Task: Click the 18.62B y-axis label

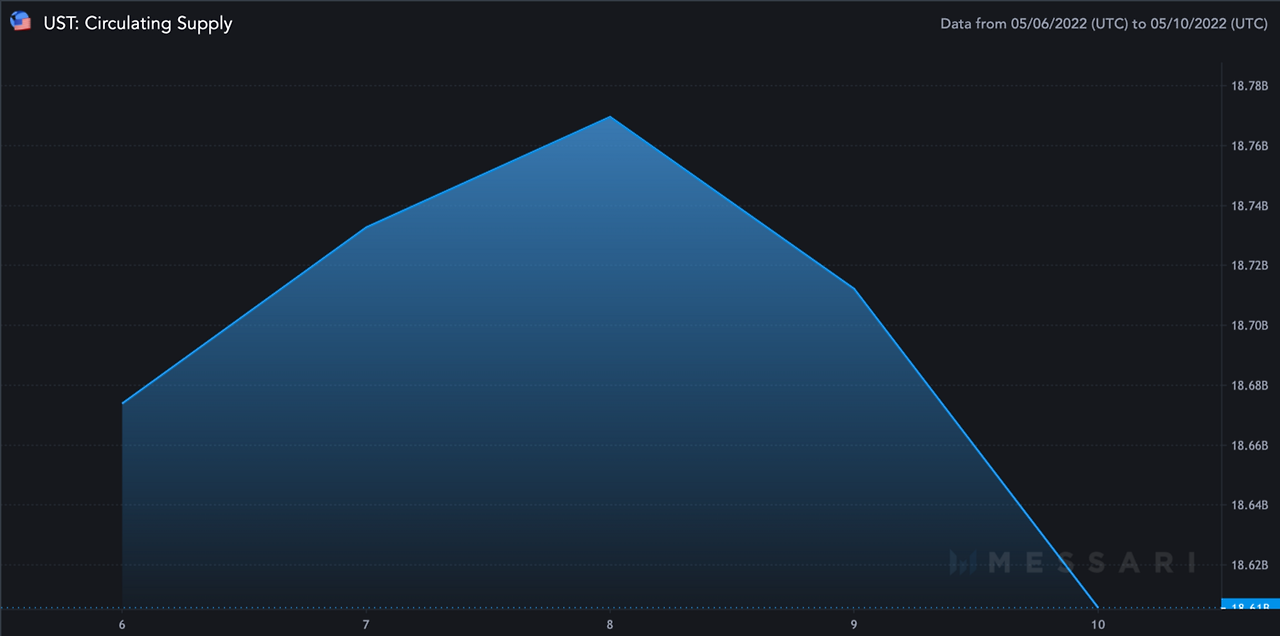Action: (1250, 565)
